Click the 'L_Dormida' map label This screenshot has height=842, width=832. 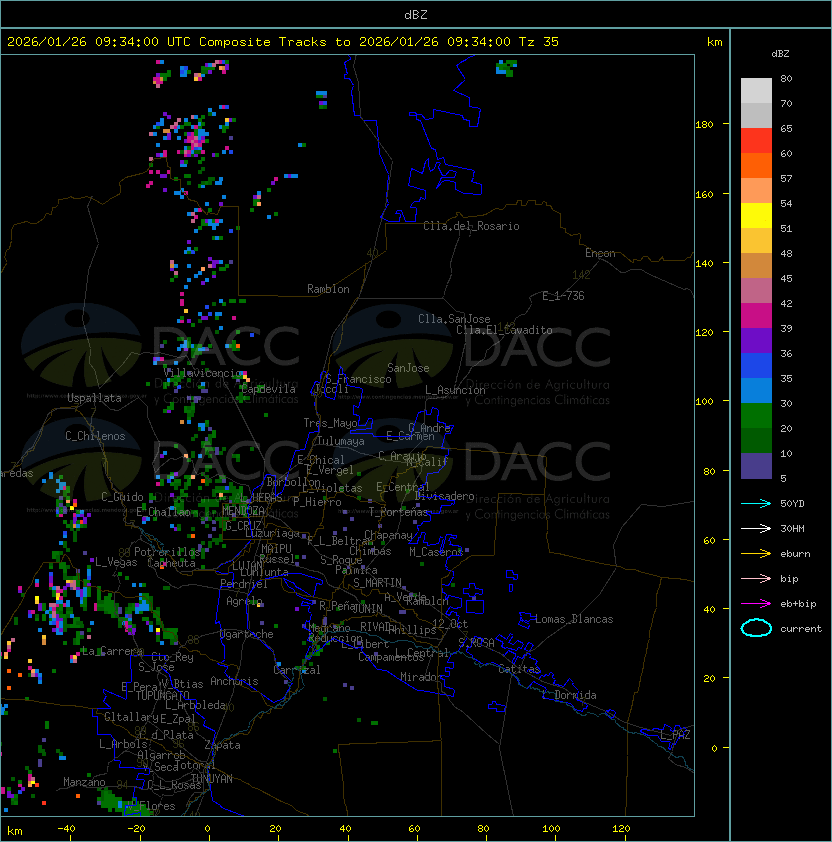point(569,695)
